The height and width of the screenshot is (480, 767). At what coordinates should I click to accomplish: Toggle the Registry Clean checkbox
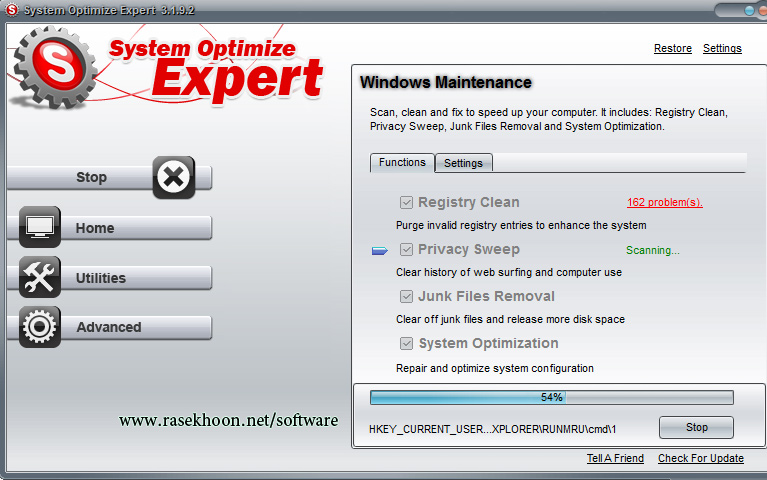406,203
